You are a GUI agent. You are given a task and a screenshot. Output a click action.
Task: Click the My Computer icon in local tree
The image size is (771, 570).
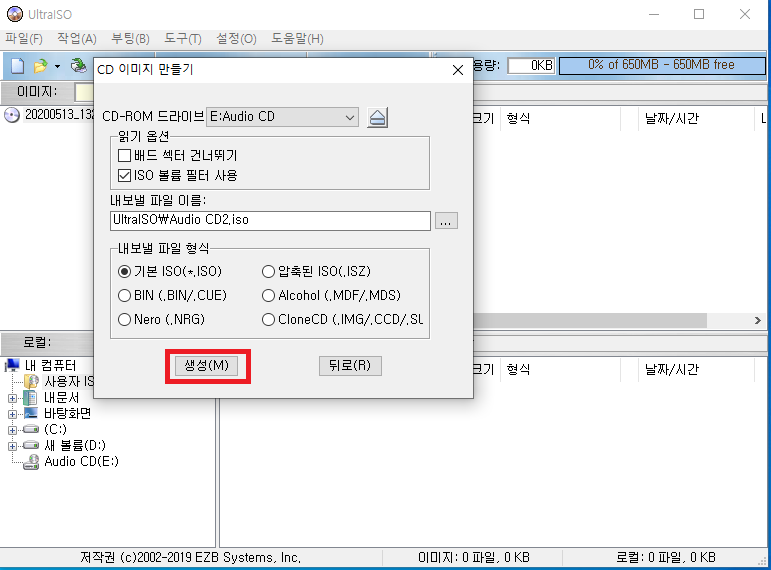[x=12, y=365]
